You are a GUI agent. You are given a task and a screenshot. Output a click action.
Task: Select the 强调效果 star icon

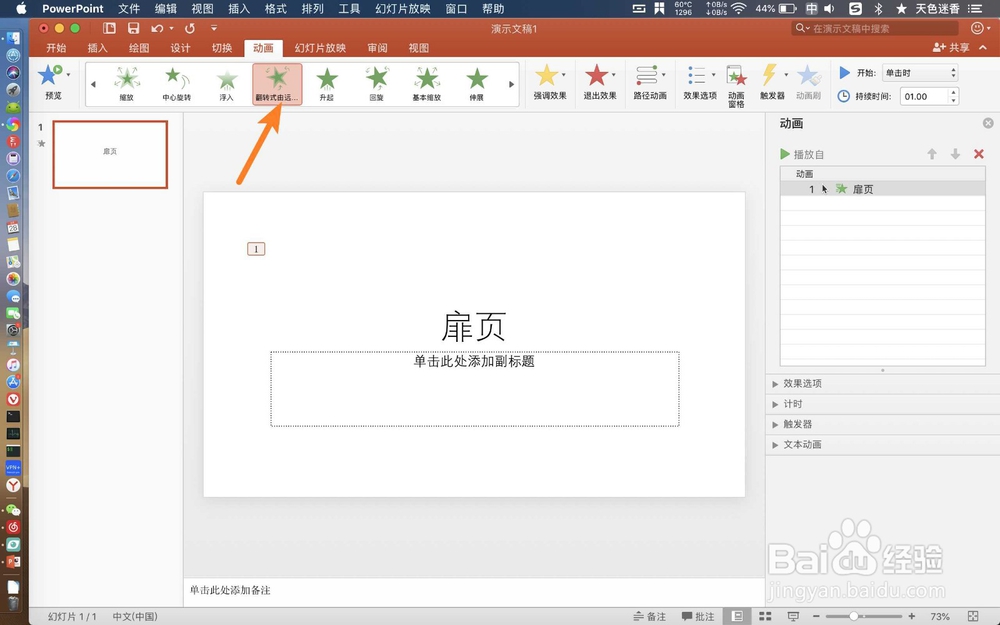(x=548, y=76)
